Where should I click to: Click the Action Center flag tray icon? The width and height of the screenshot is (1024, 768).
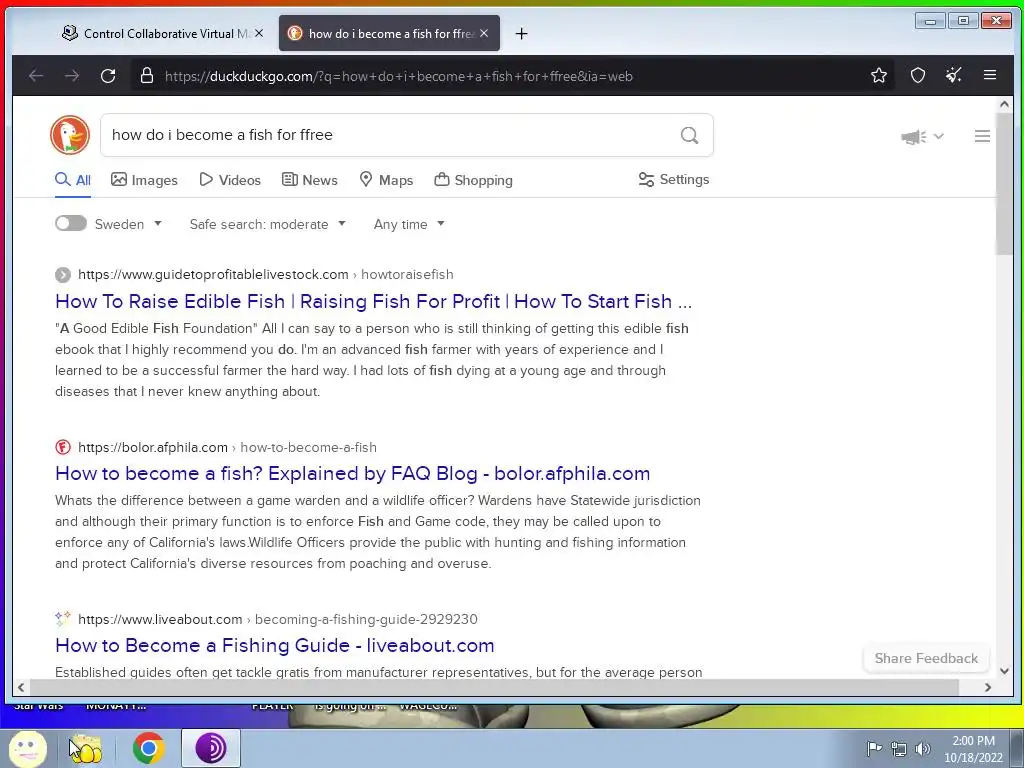(x=874, y=748)
